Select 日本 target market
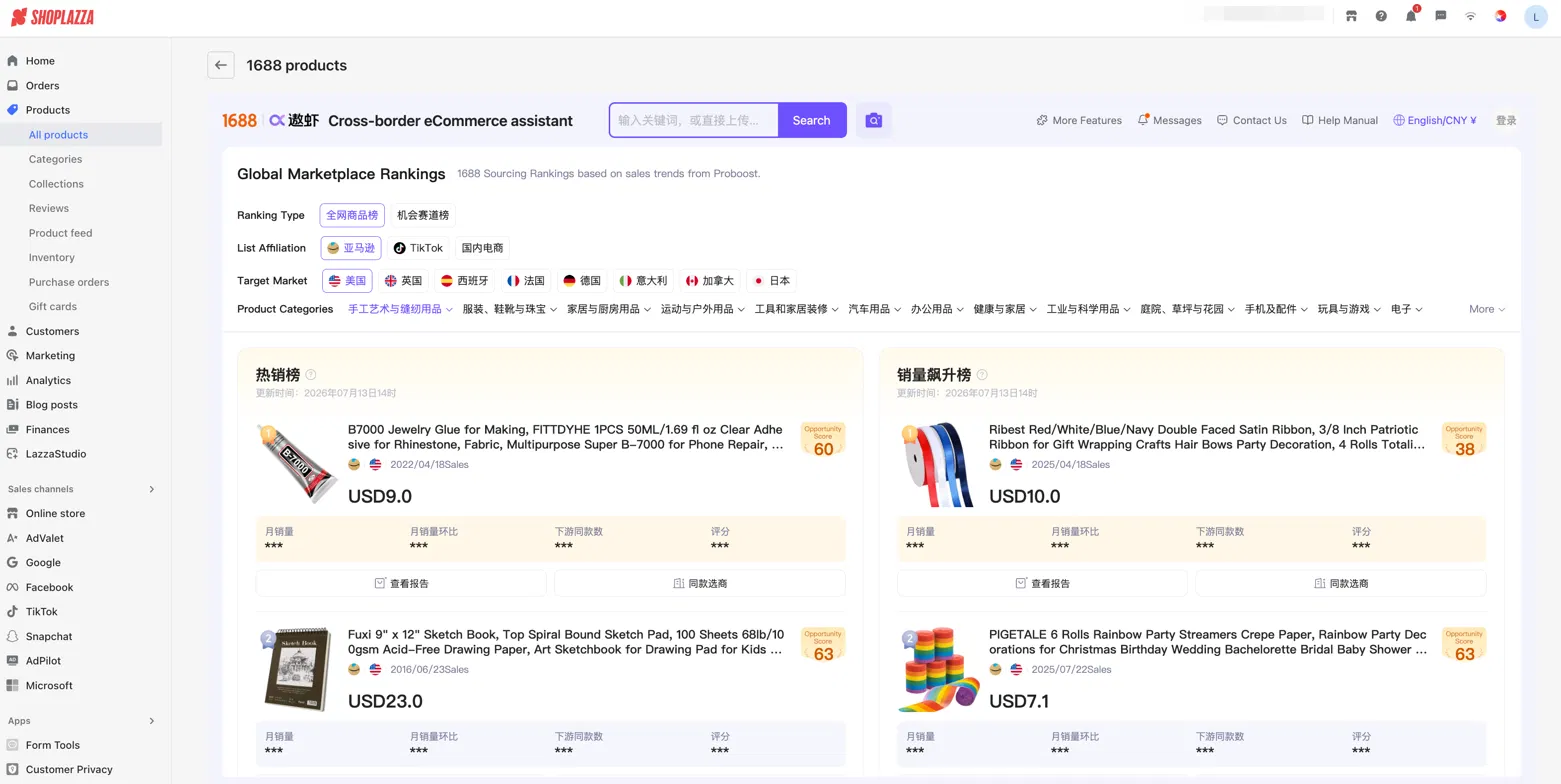Screen dimensions: 1561x784 [771, 281]
